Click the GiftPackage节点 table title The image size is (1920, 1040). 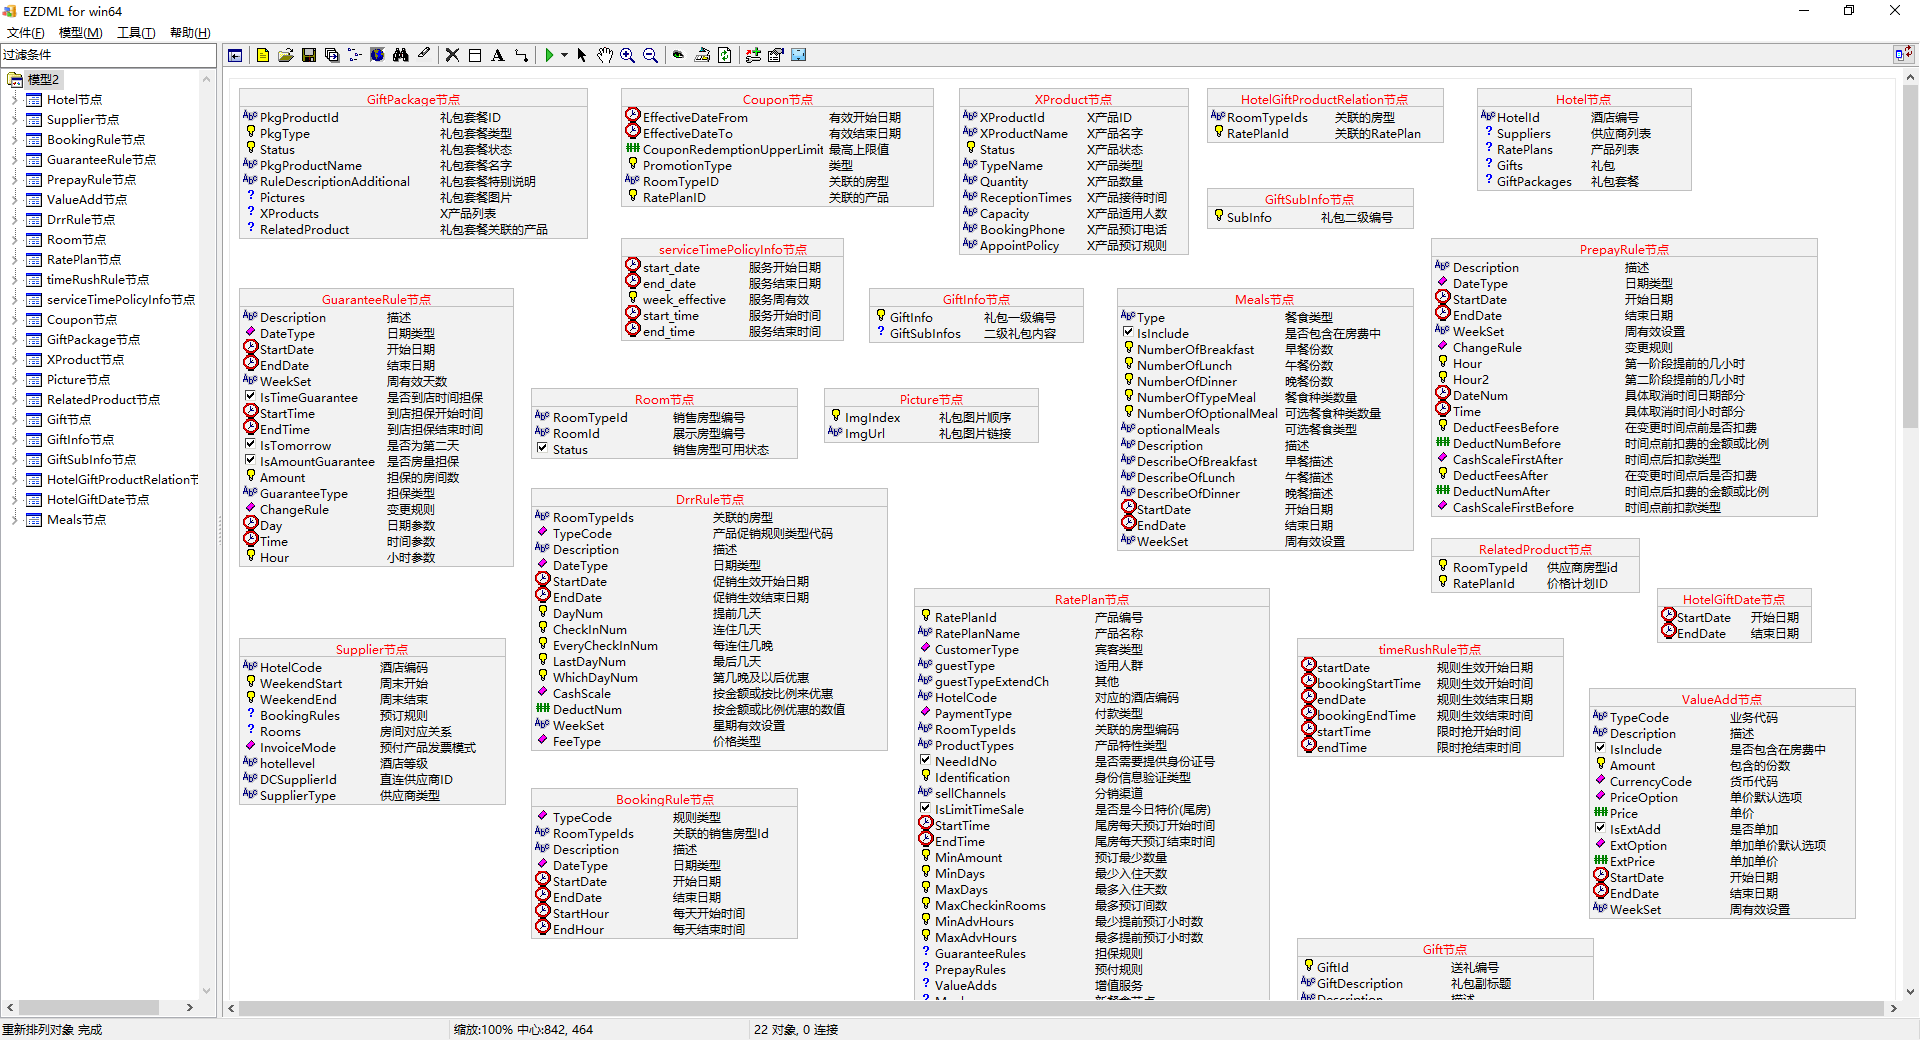pyautogui.click(x=413, y=99)
